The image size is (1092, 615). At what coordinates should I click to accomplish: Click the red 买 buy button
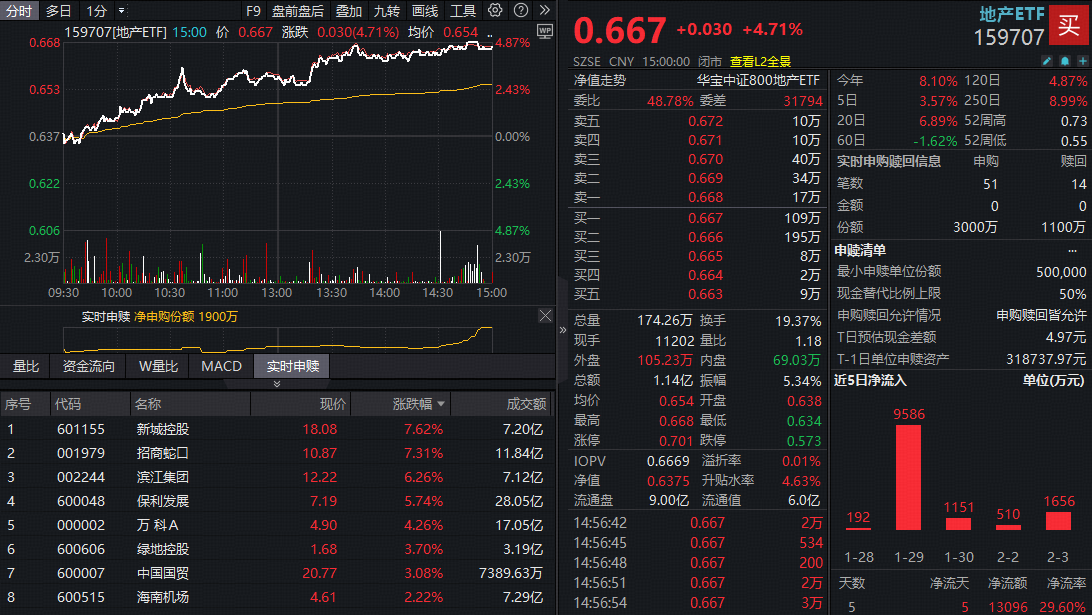coord(1070,26)
